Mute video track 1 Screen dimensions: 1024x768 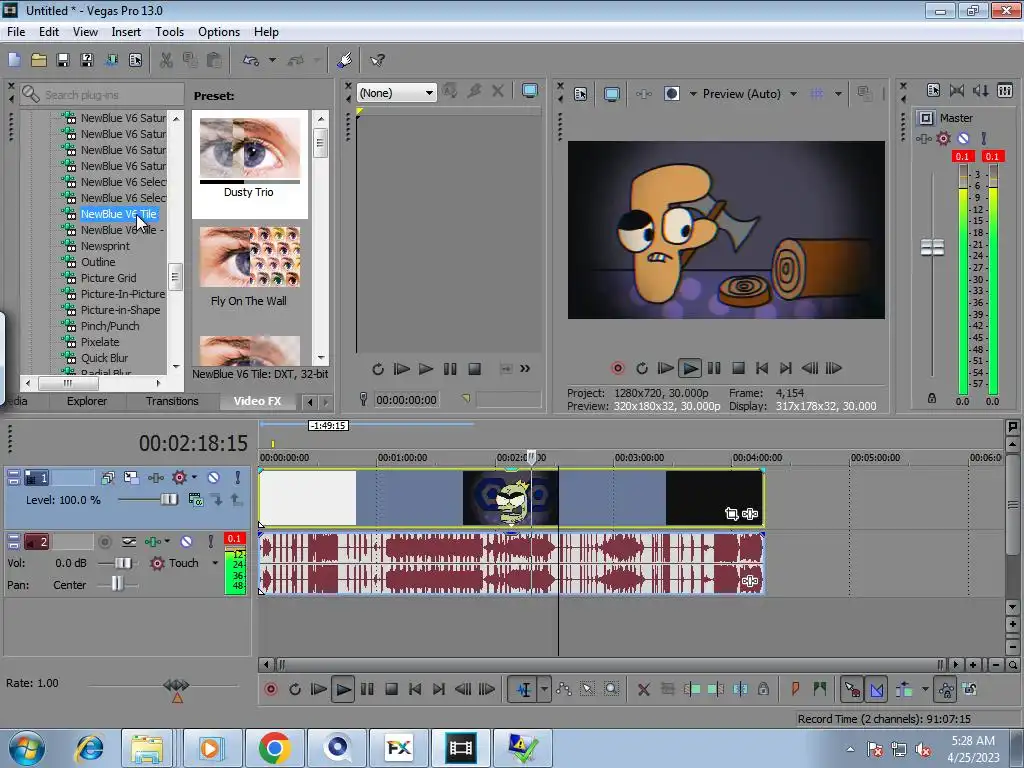(213, 477)
